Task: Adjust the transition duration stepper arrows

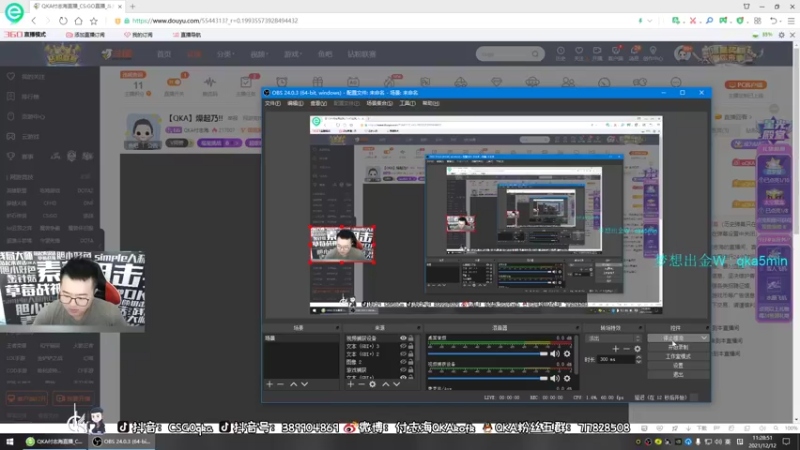Action: tap(638, 359)
